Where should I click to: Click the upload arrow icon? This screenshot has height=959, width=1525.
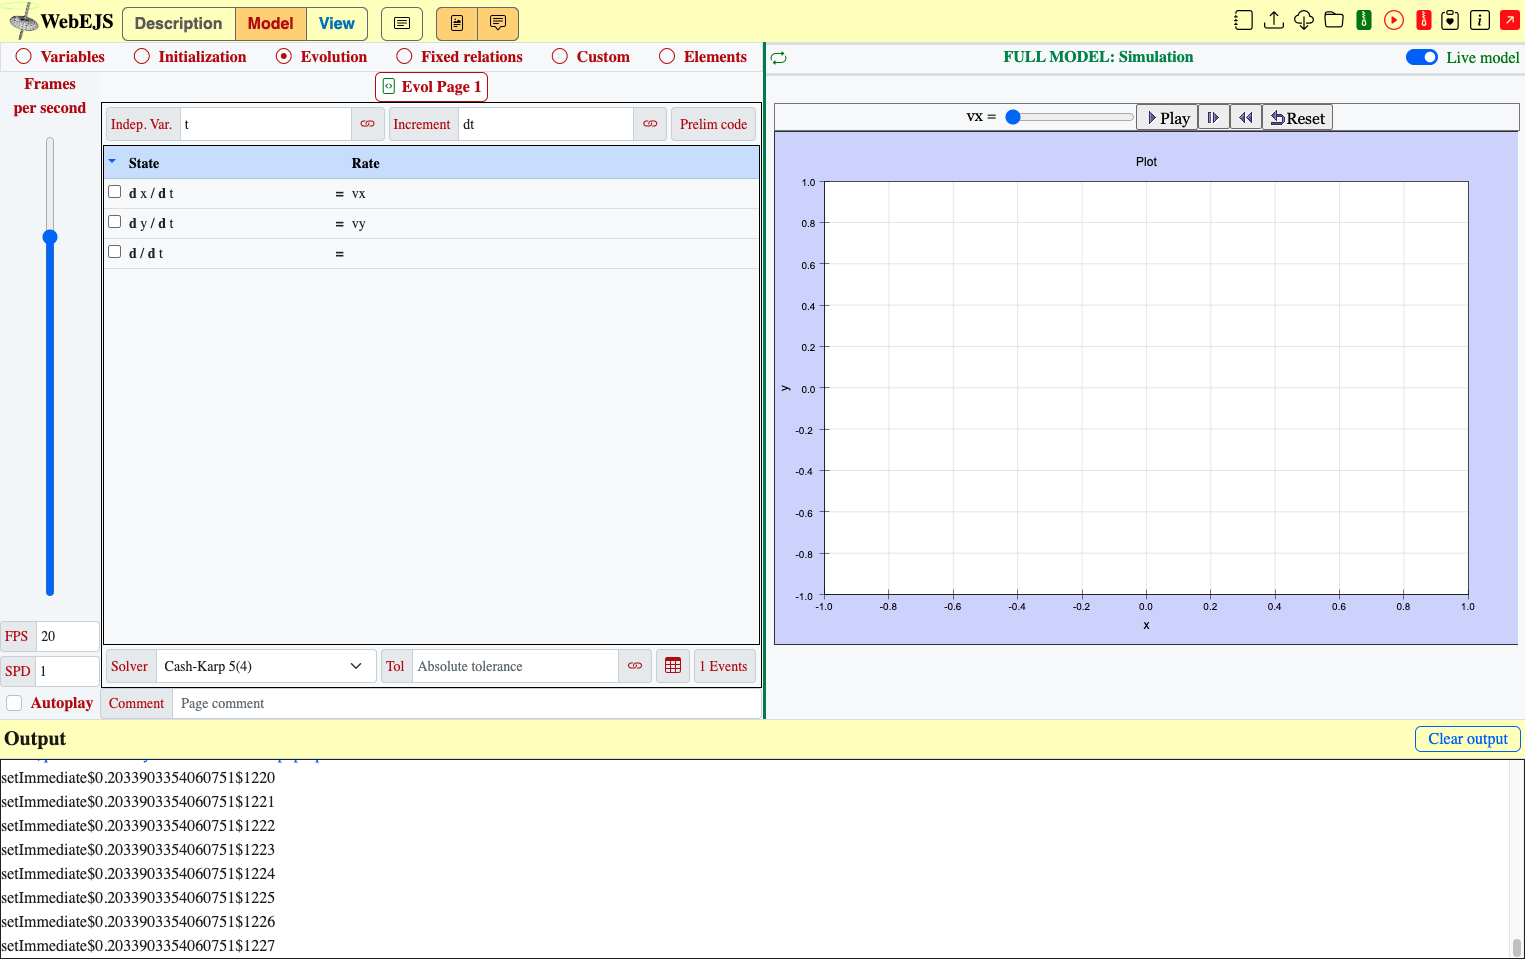pos(1273,20)
